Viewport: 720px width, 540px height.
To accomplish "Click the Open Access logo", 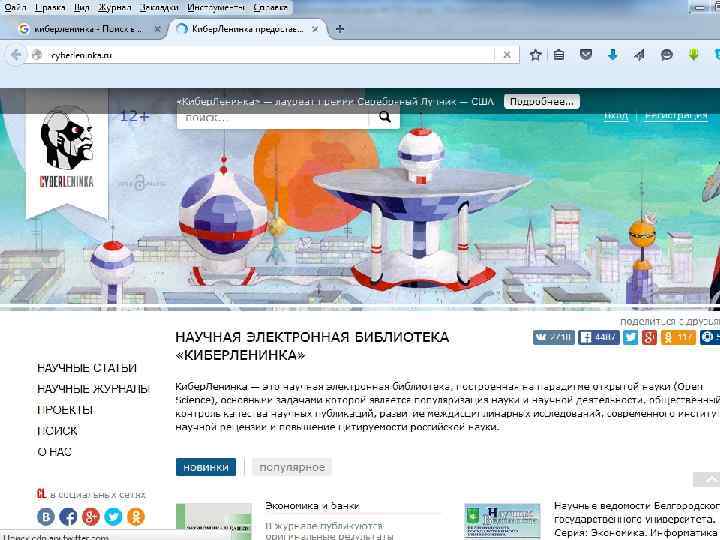I will click(141, 184).
